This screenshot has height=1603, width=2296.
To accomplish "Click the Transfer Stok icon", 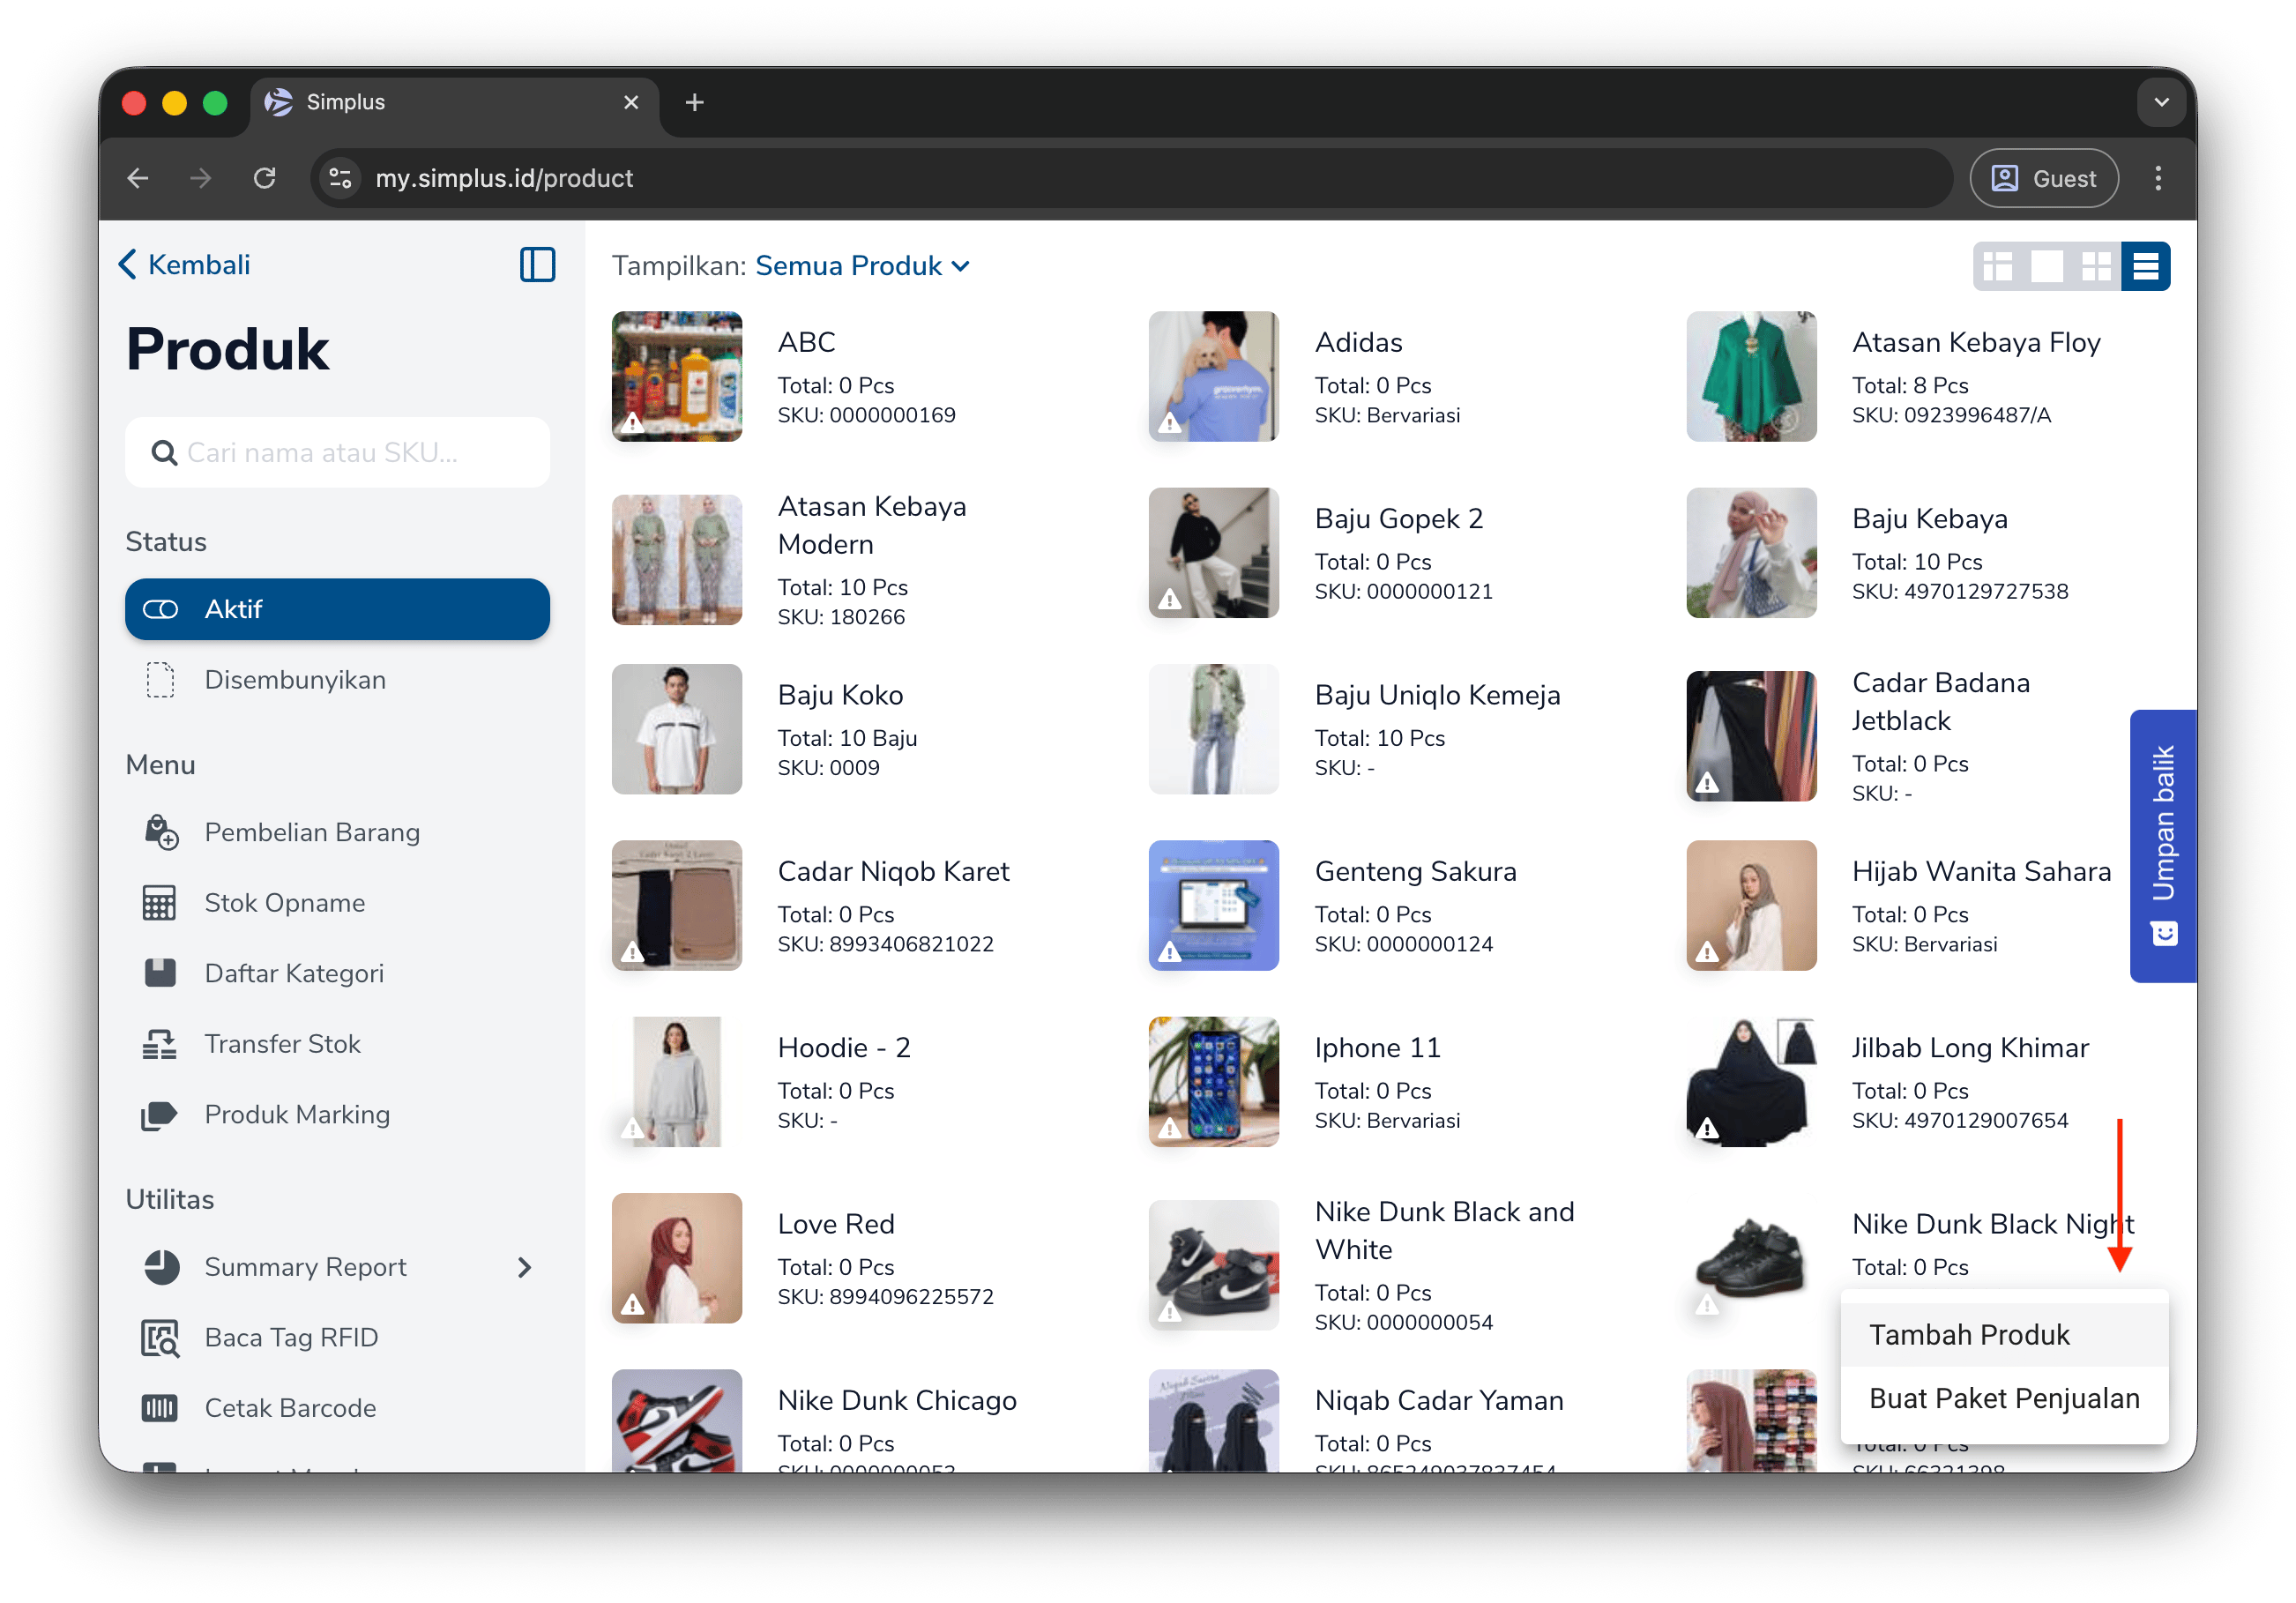I will (x=159, y=1044).
